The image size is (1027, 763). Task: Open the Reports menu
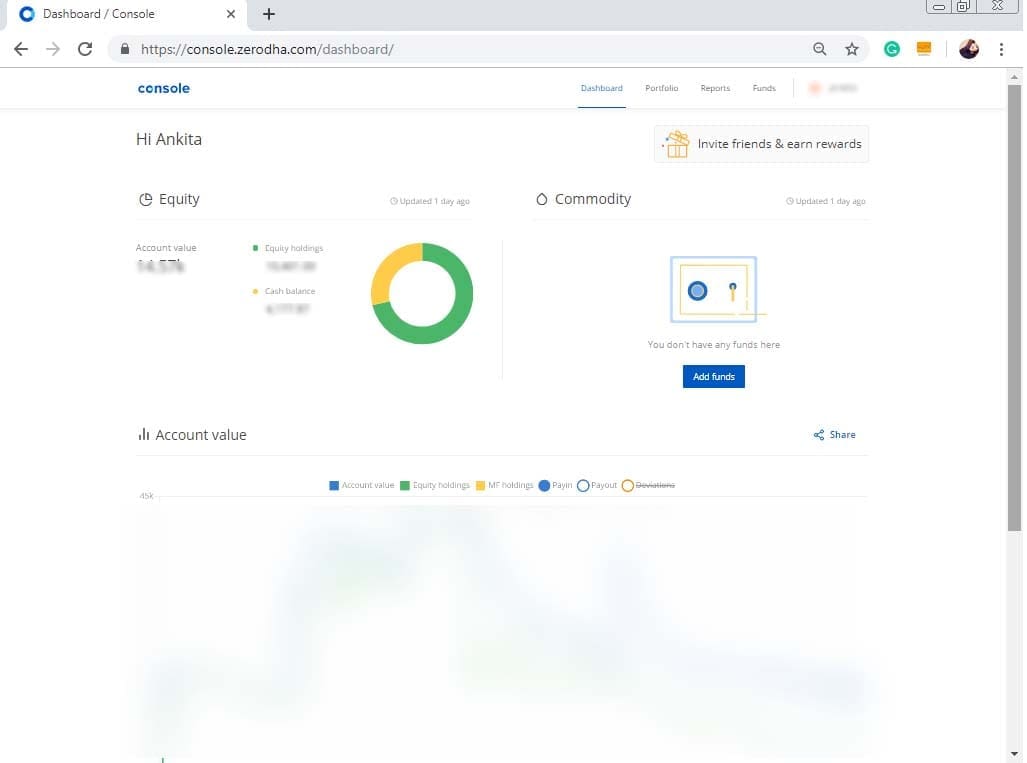(x=715, y=88)
